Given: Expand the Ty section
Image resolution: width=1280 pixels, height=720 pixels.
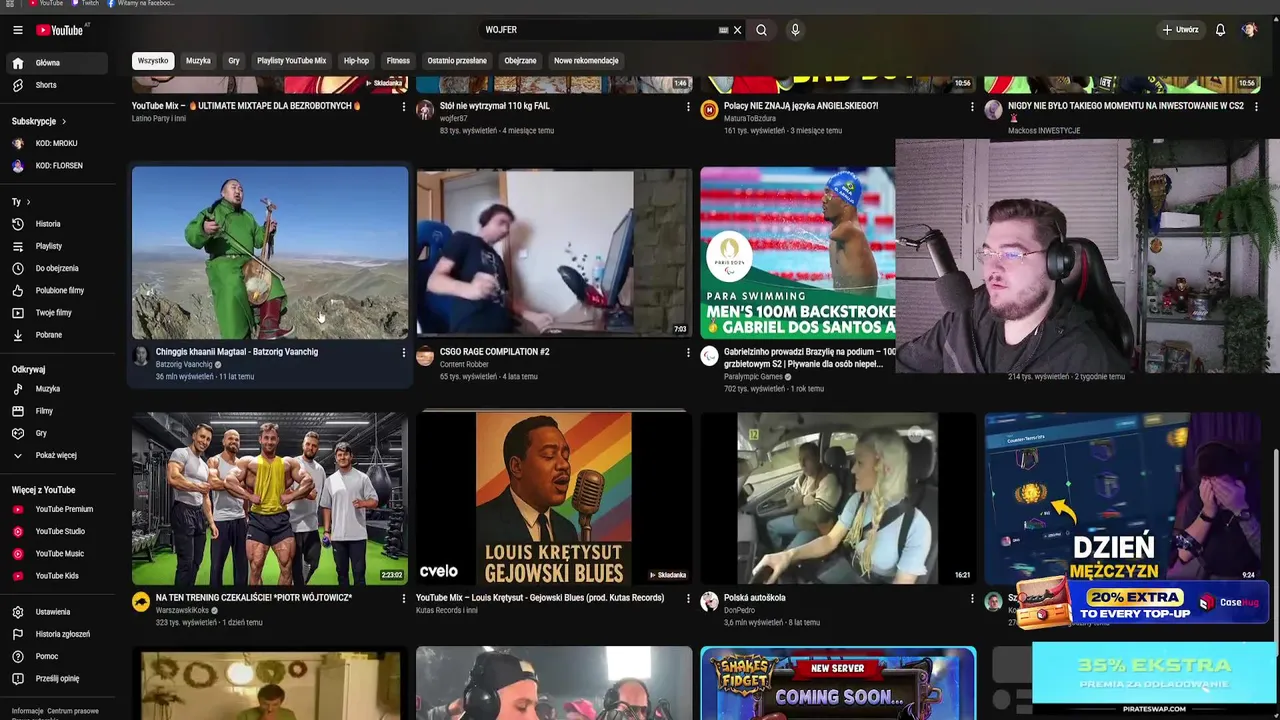Looking at the screenshot, I should tap(20, 202).
